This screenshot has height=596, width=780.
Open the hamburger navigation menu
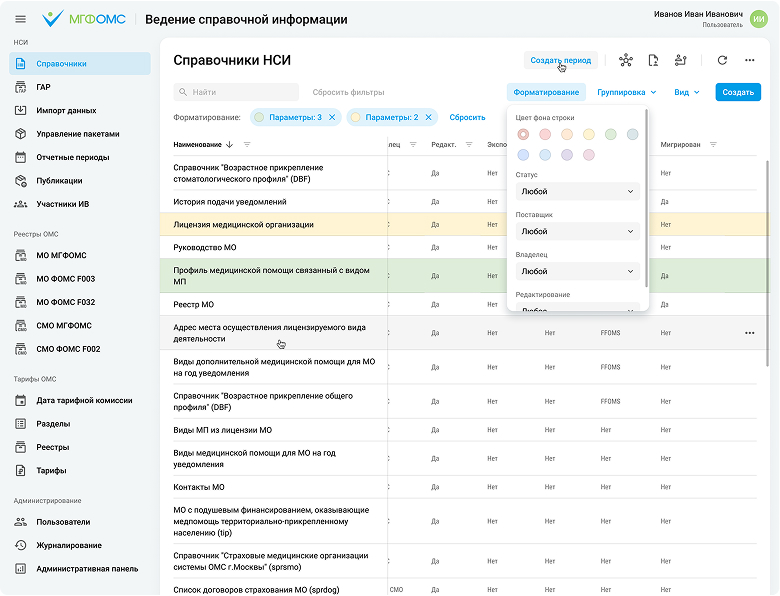click(x=21, y=19)
